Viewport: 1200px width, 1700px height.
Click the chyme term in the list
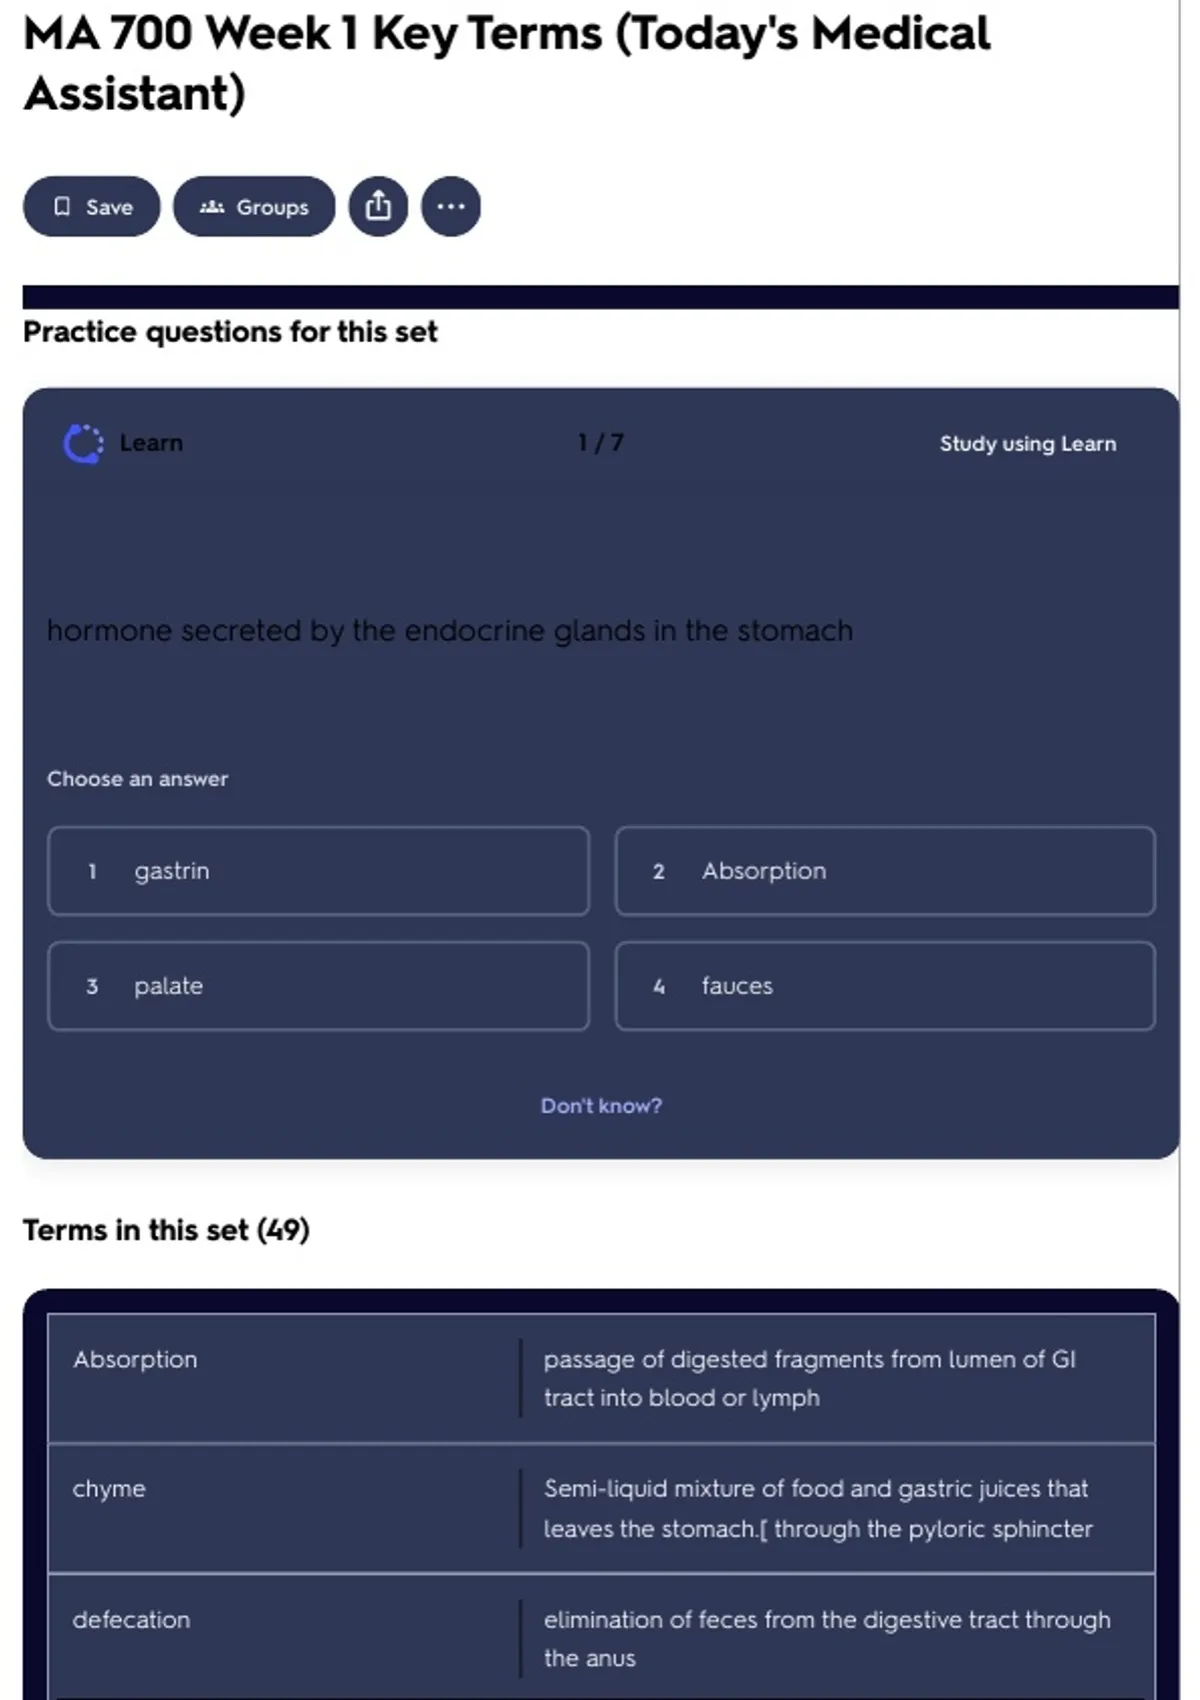(109, 1489)
